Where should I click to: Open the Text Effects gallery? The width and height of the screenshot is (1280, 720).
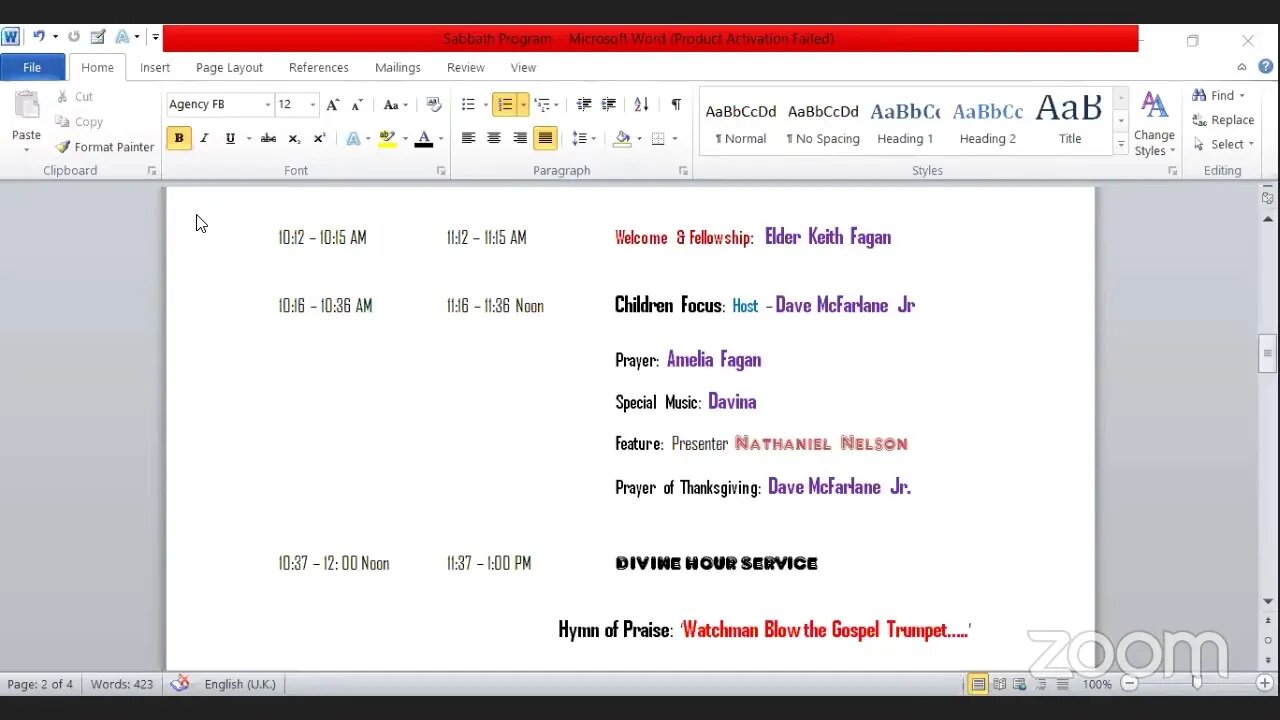pos(353,139)
